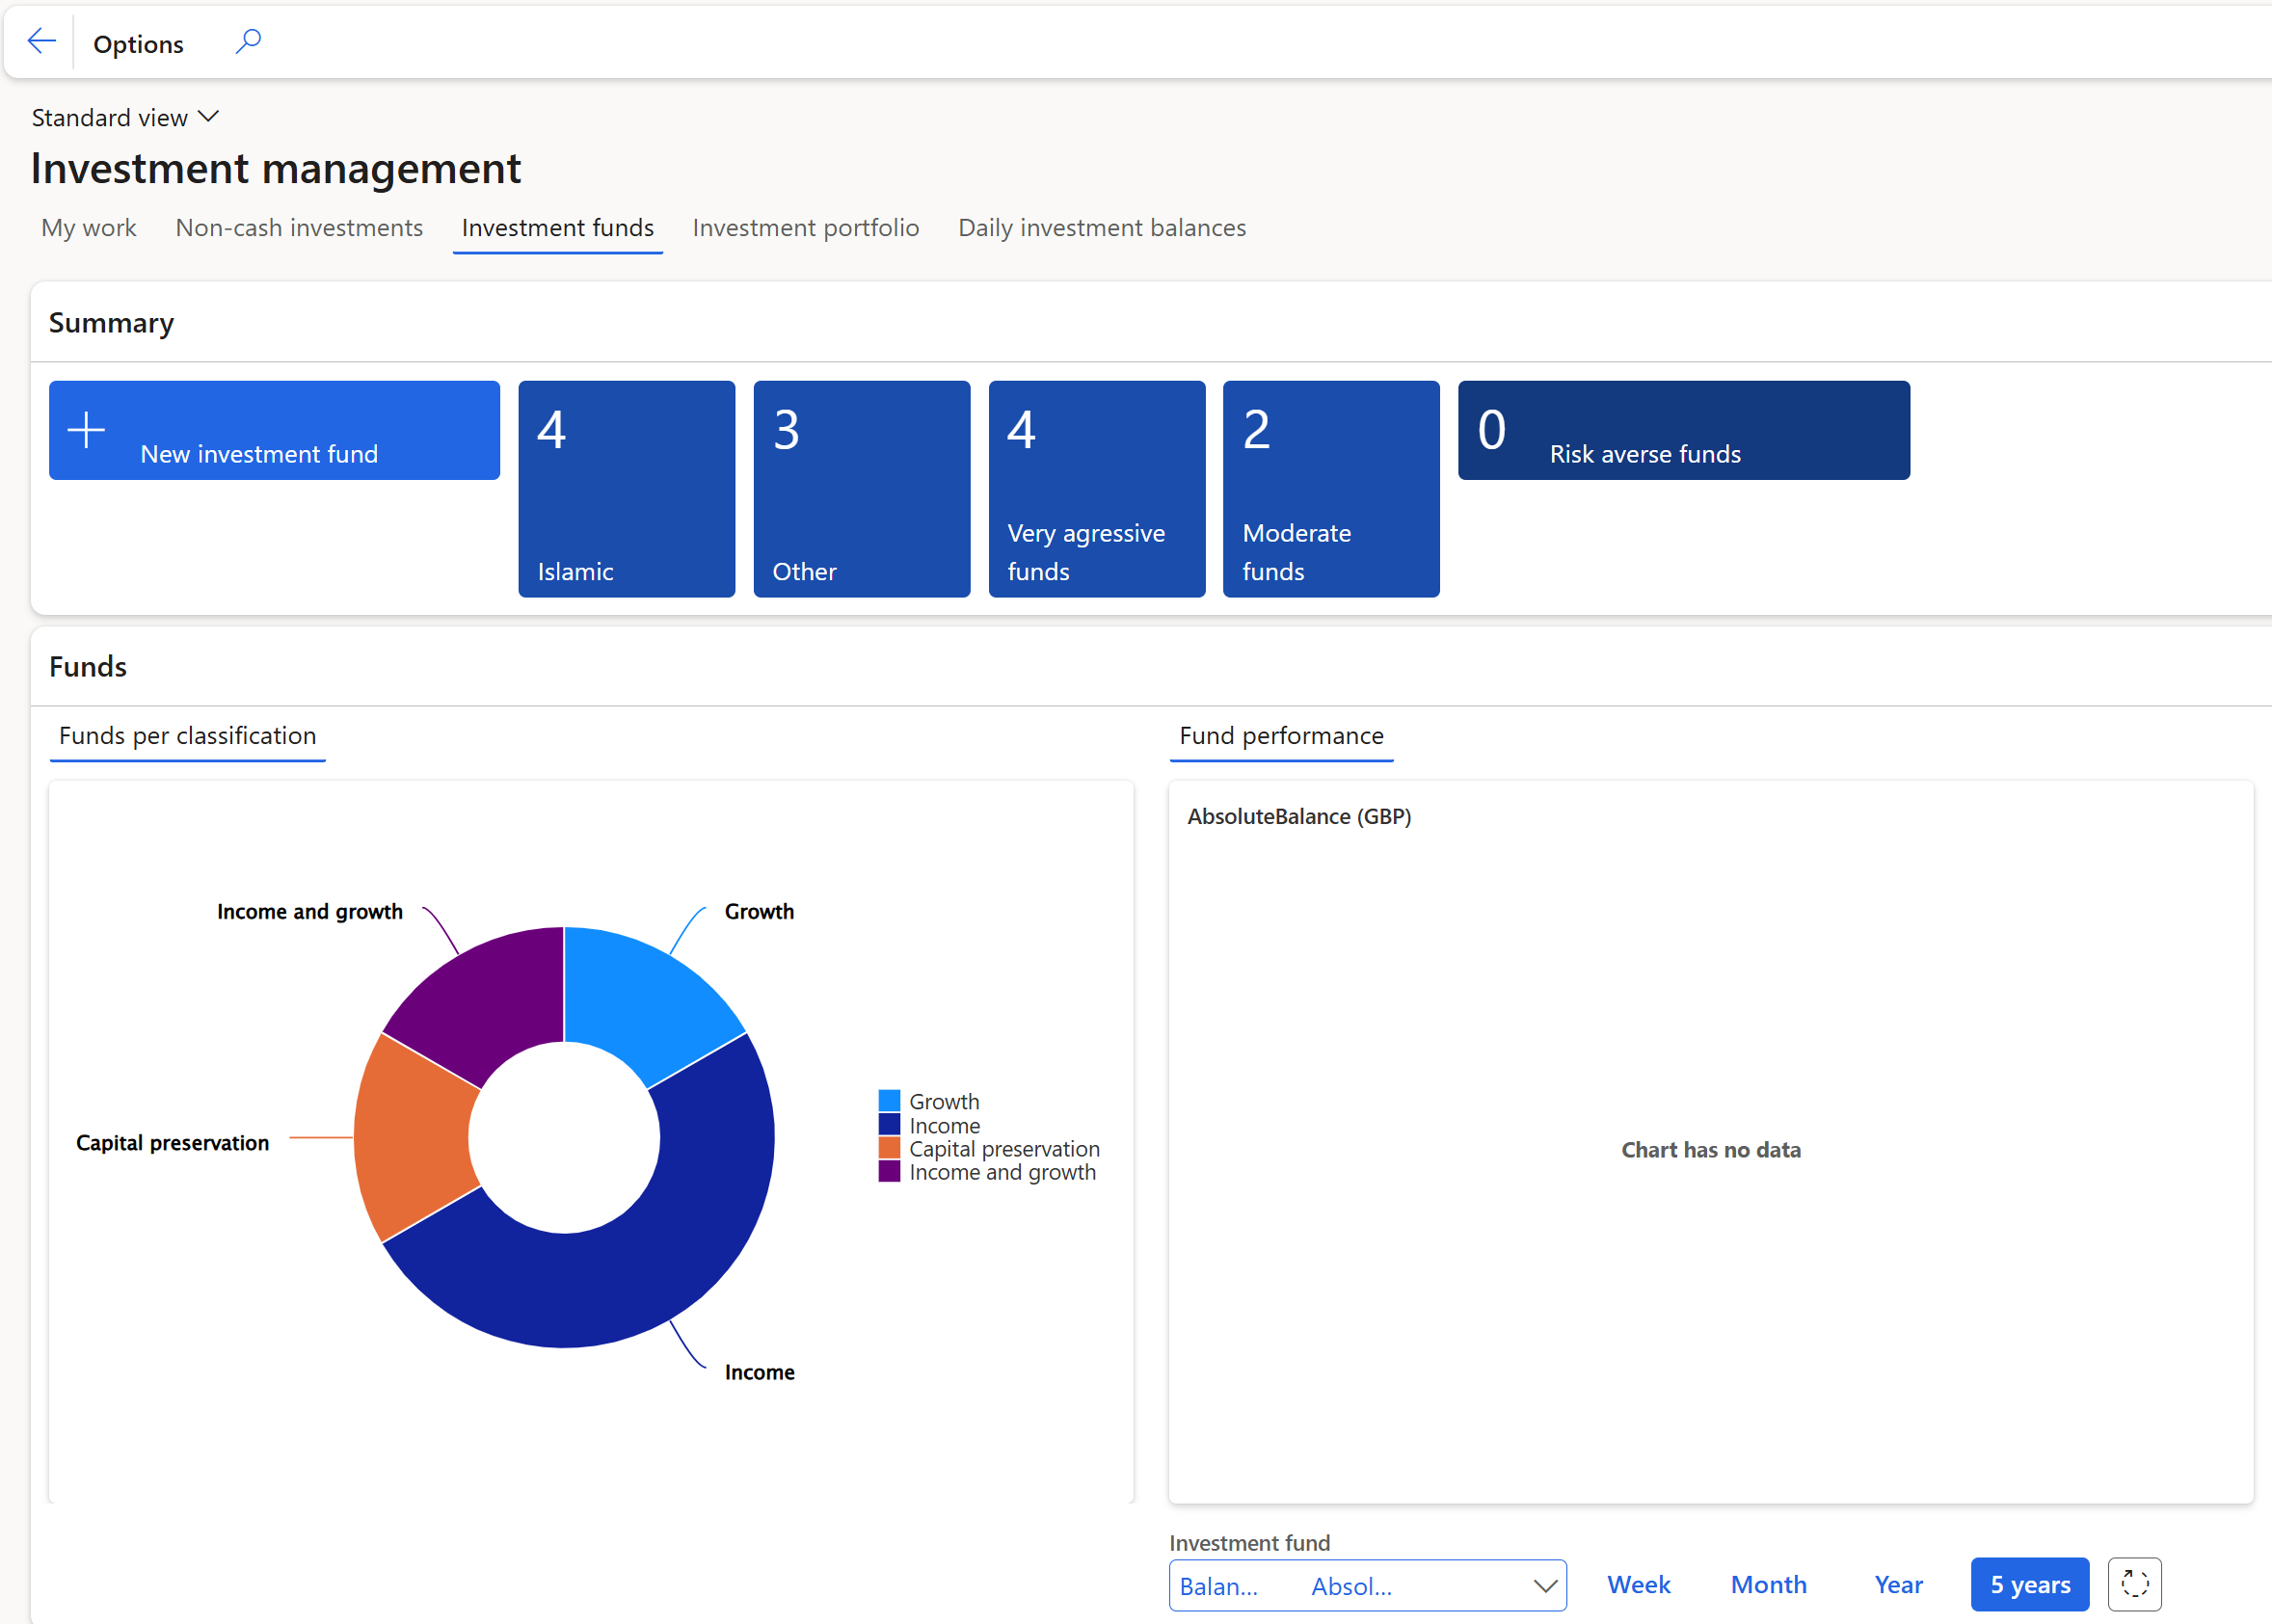Collapse the Summary section header

[x=111, y=323]
